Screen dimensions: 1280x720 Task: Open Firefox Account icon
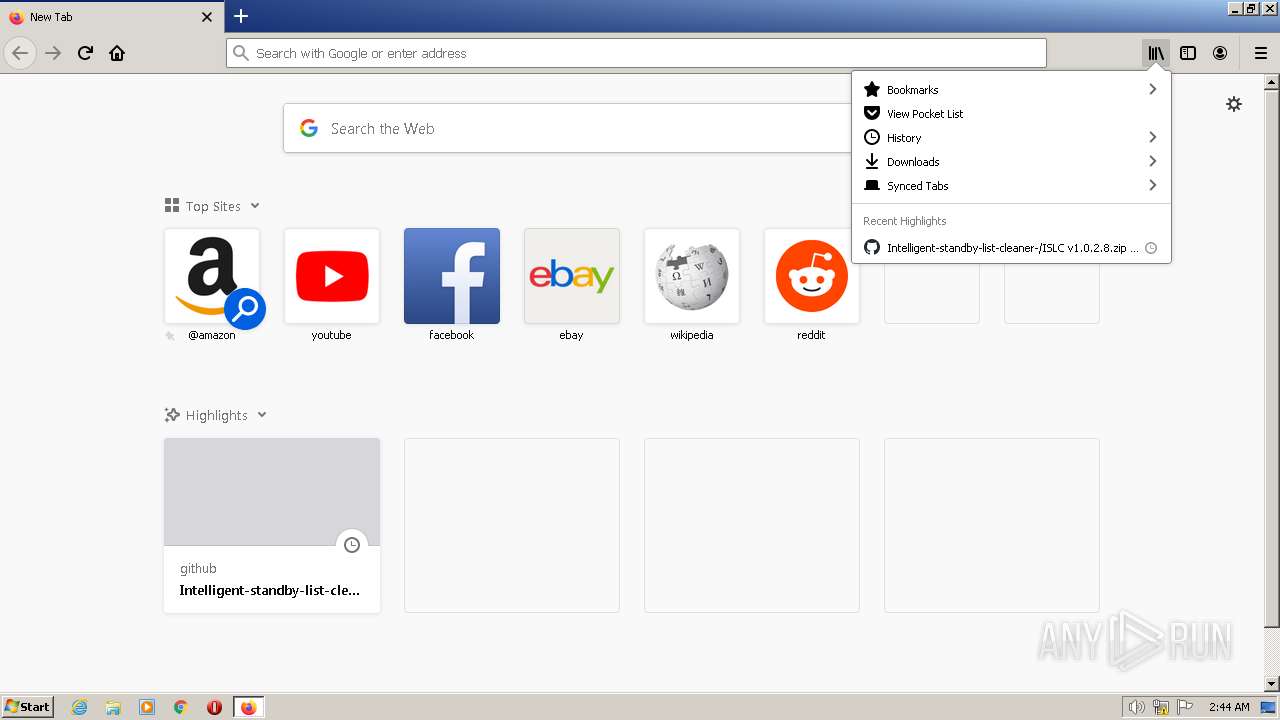pyautogui.click(x=1220, y=53)
